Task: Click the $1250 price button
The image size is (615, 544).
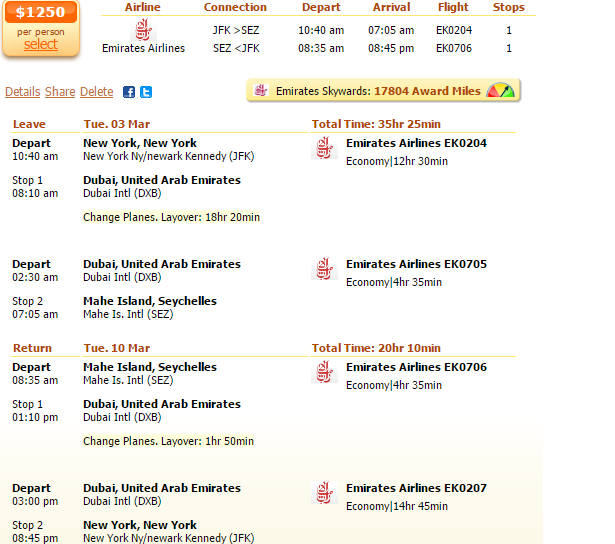Action: coord(40,12)
